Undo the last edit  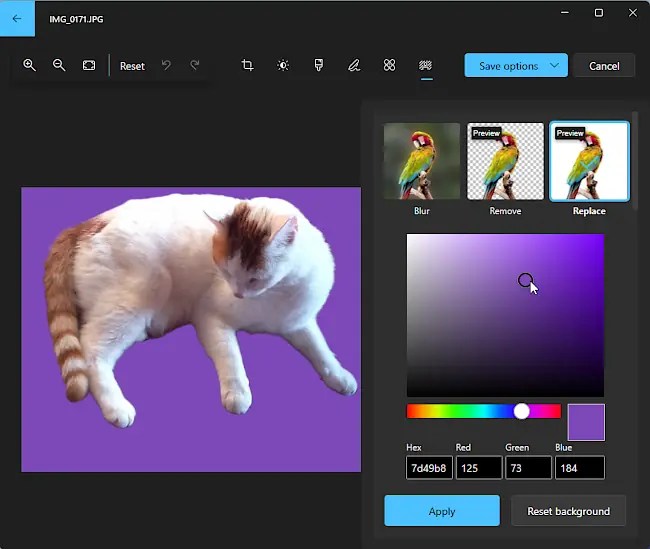tap(166, 65)
